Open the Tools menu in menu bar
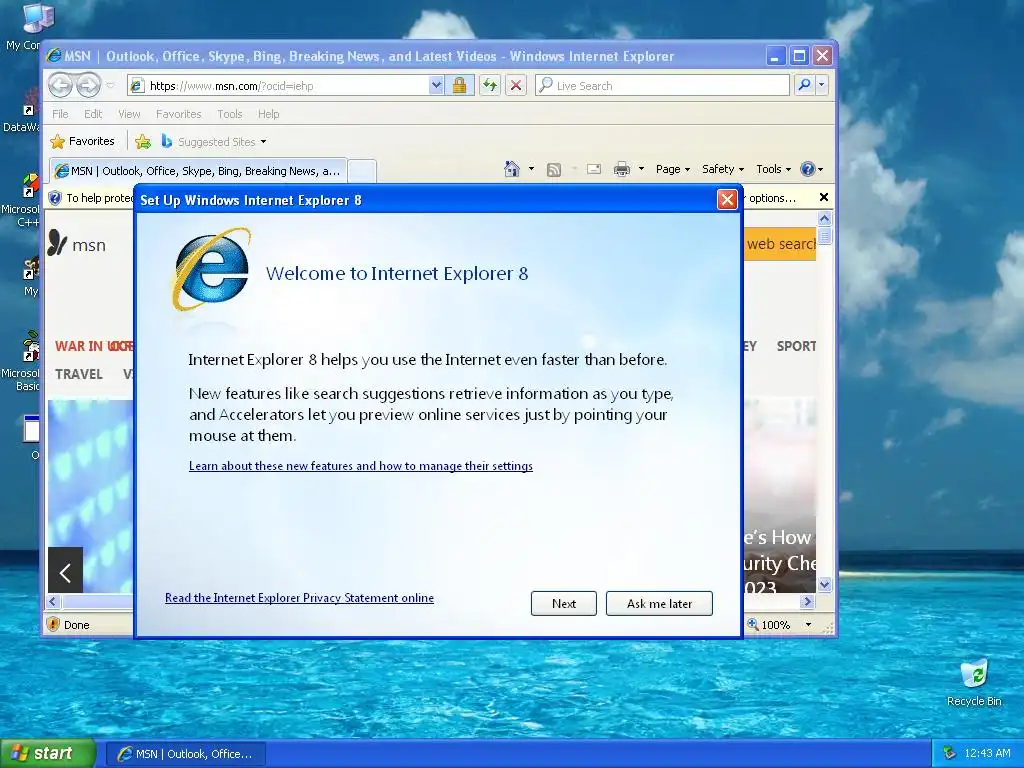This screenshot has width=1024, height=768. tap(230, 114)
